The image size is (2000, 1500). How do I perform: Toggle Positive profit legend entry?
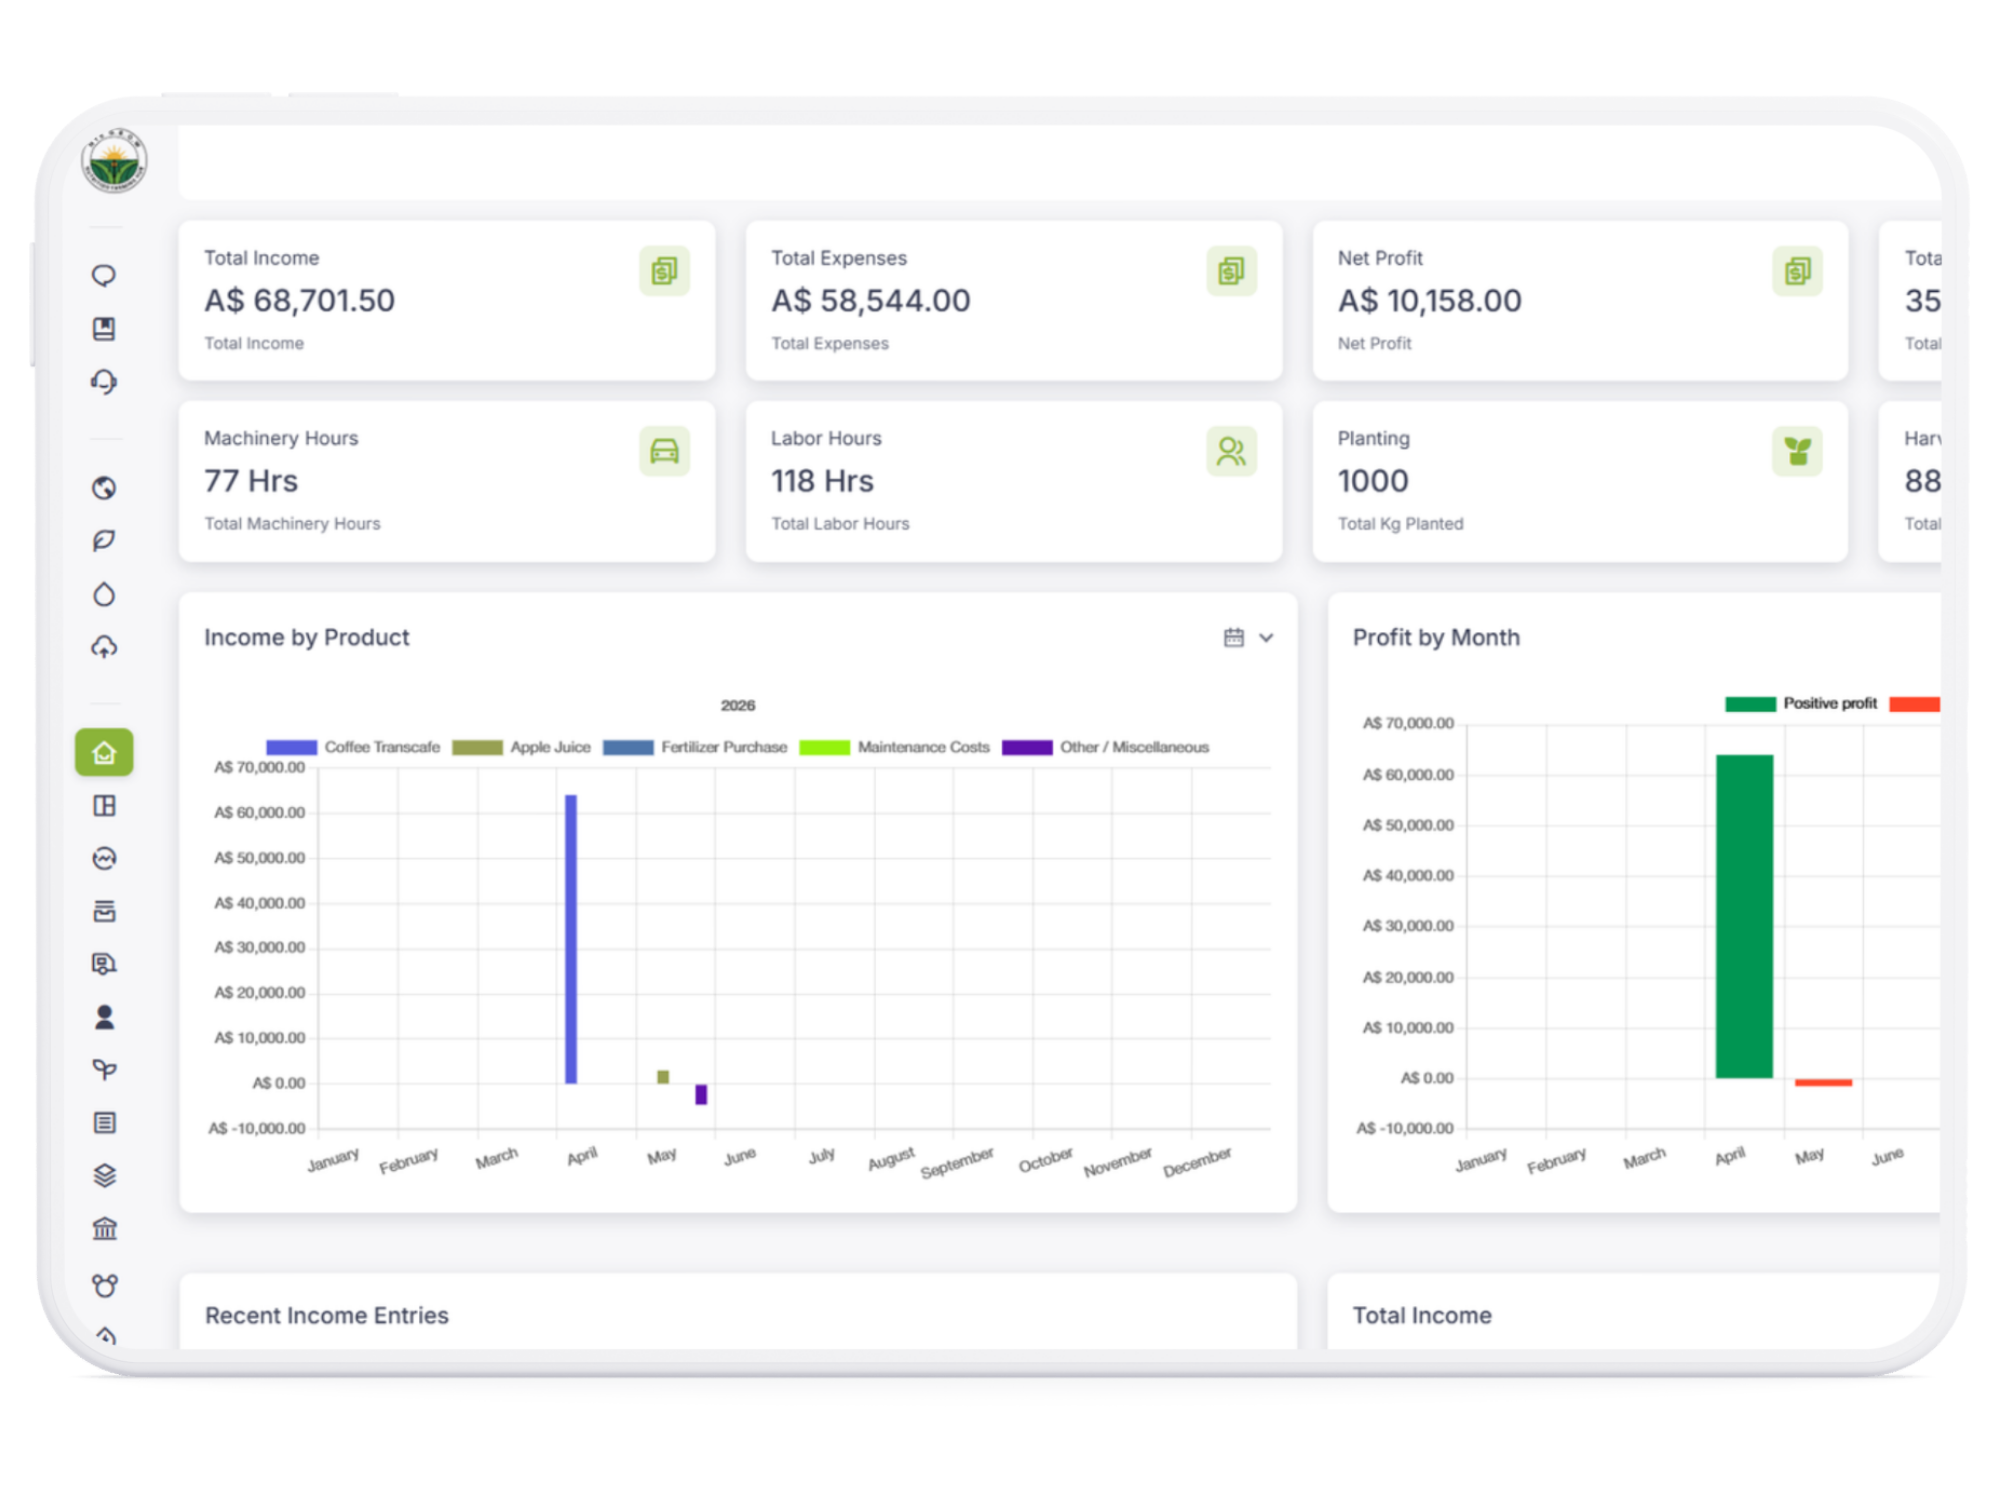(1801, 704)
